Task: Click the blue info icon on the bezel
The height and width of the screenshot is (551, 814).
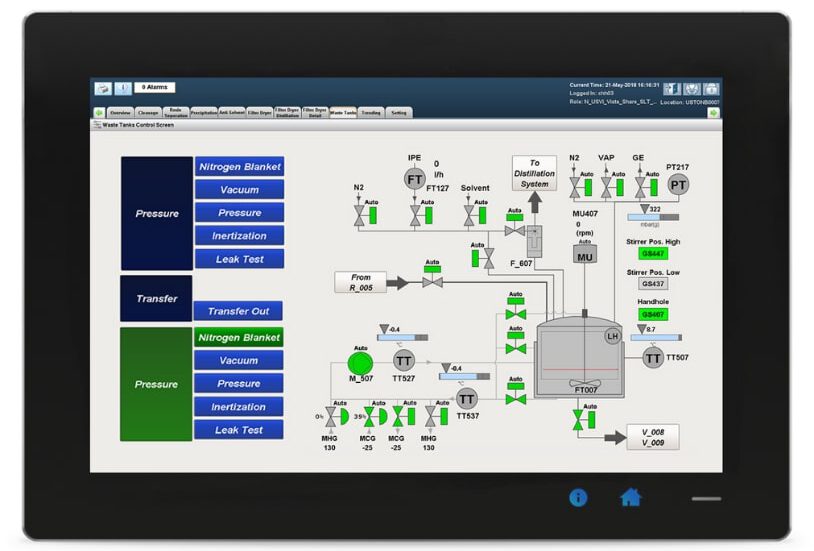Action: point(578,498)
